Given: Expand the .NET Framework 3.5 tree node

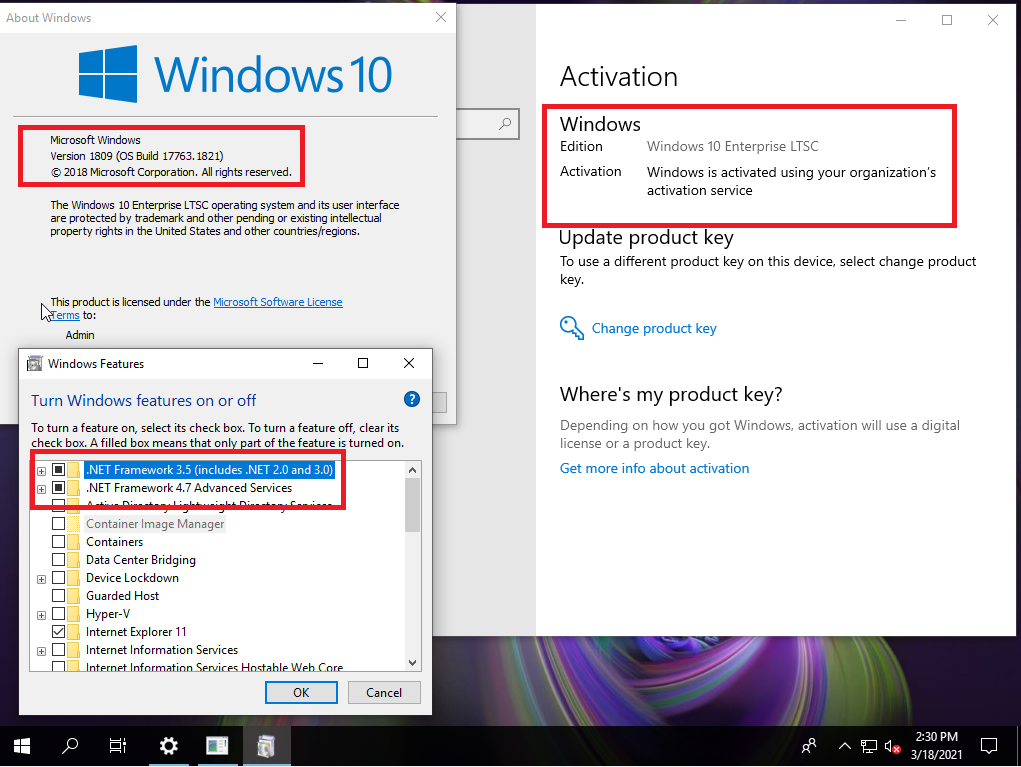Looking at the screenshot, I should pos(42,471).
